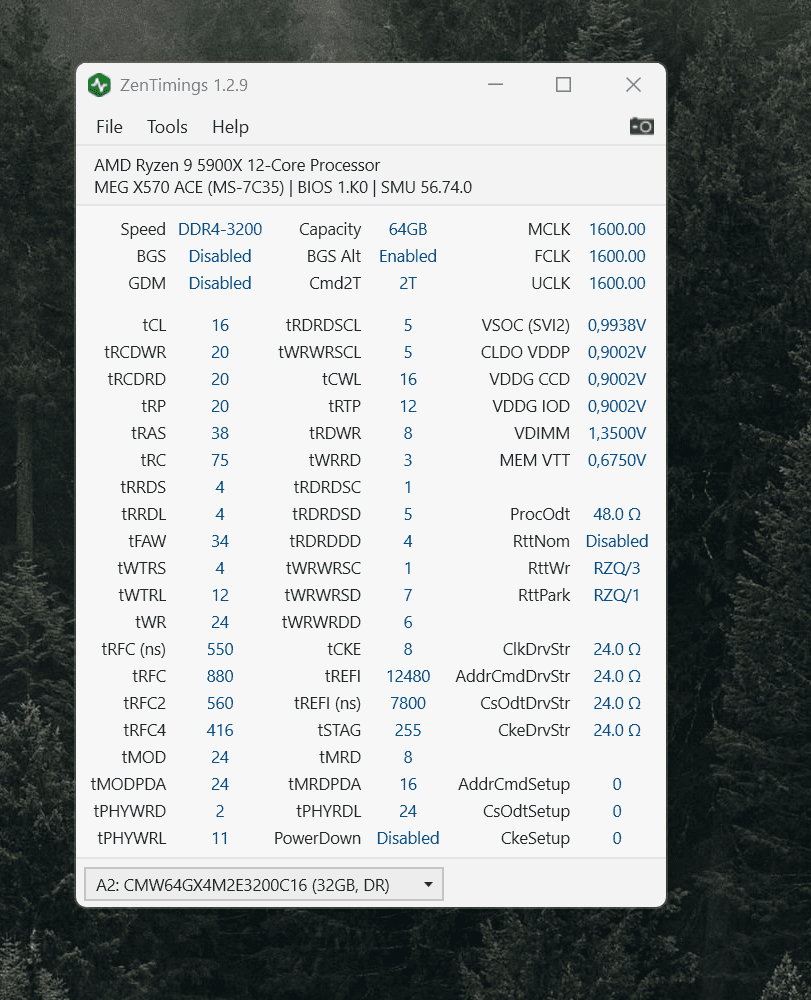Click the RttNom Disabled value
Screen dimensions: 811x1000
tap(617, 541)
